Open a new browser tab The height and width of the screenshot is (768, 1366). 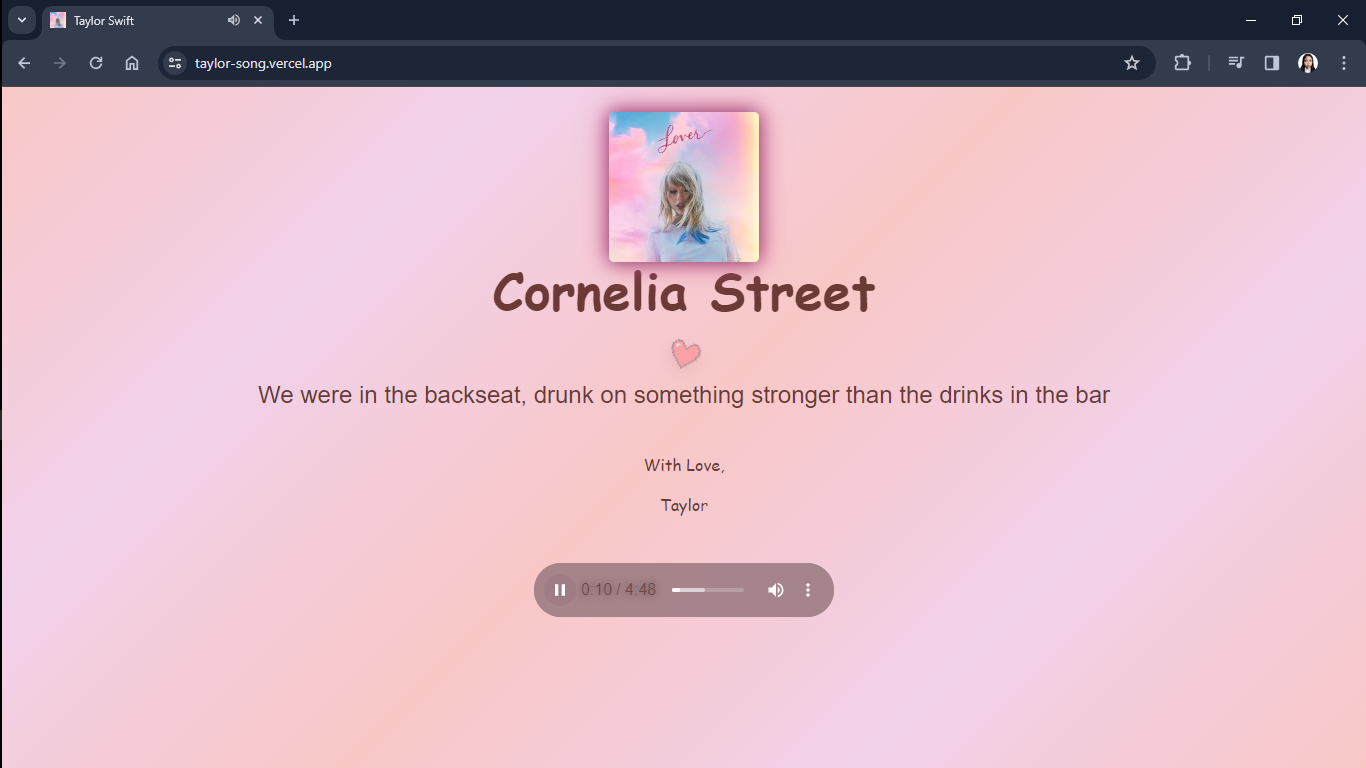pos(294,20)
